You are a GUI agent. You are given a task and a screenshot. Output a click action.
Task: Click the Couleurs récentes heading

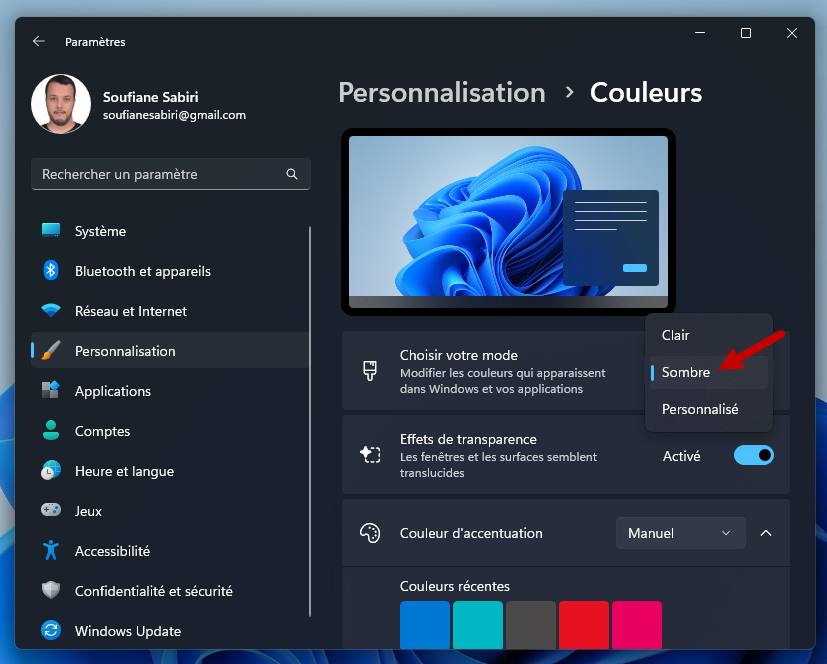coord(455,586)
